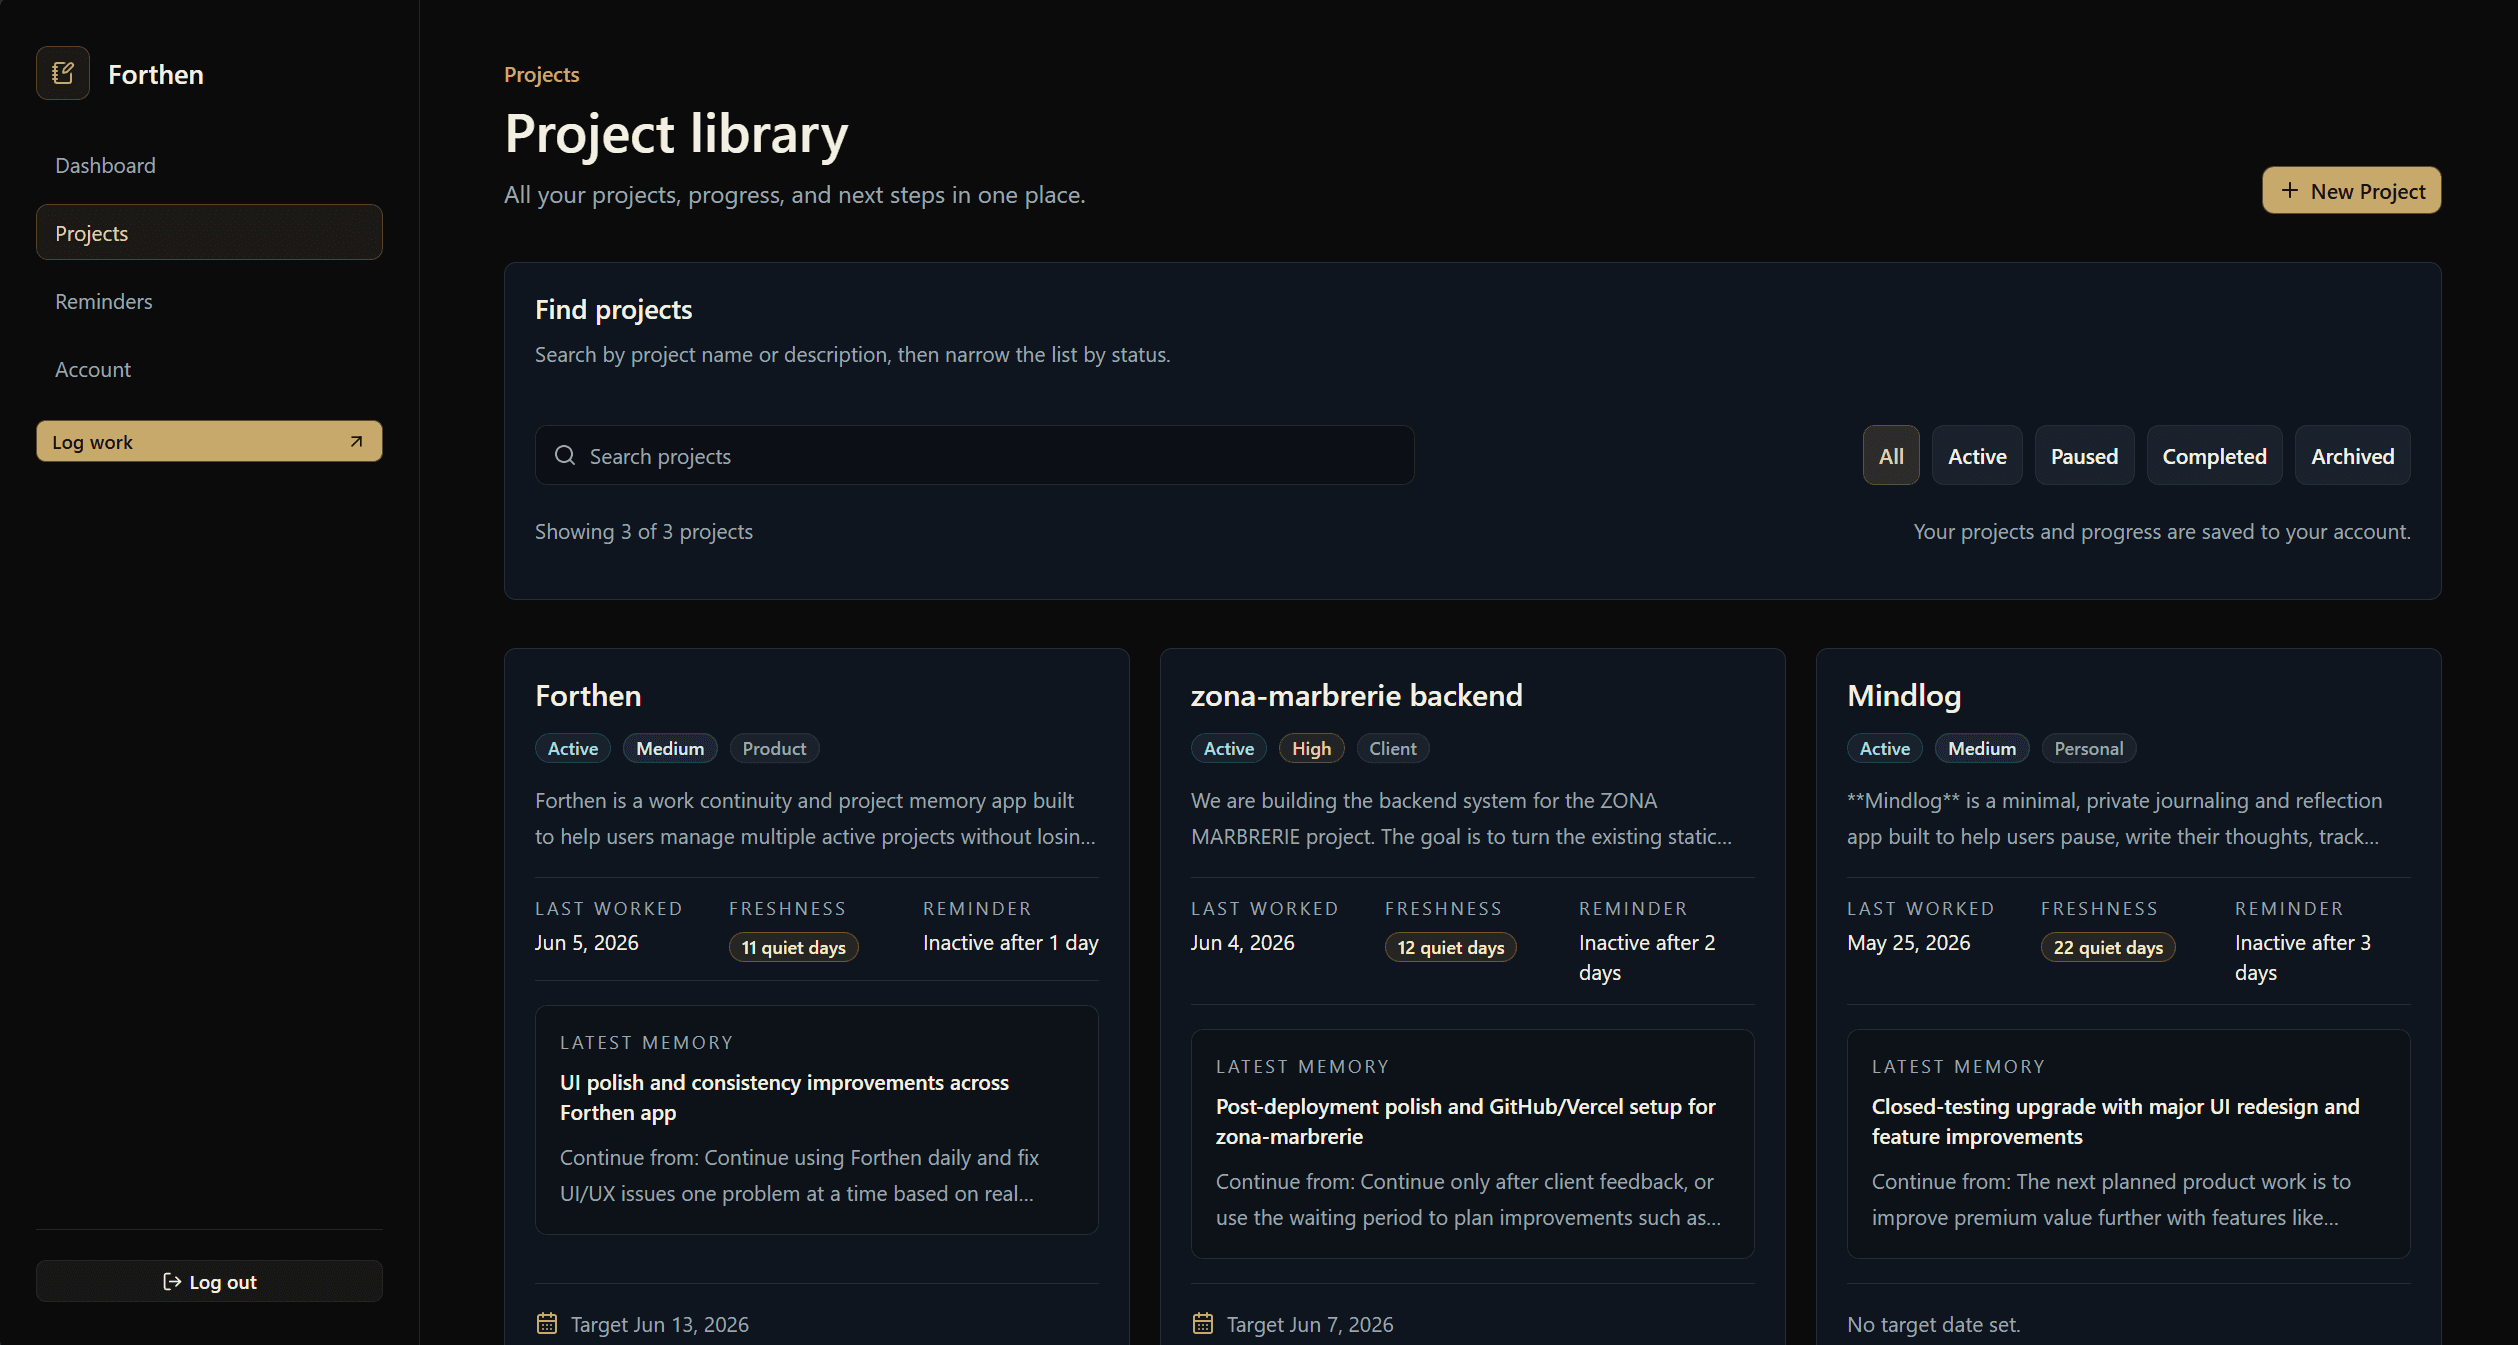2518x1345 pixels.
Task: Click 'No target date set.' text
Action: click(1933, 1323)
